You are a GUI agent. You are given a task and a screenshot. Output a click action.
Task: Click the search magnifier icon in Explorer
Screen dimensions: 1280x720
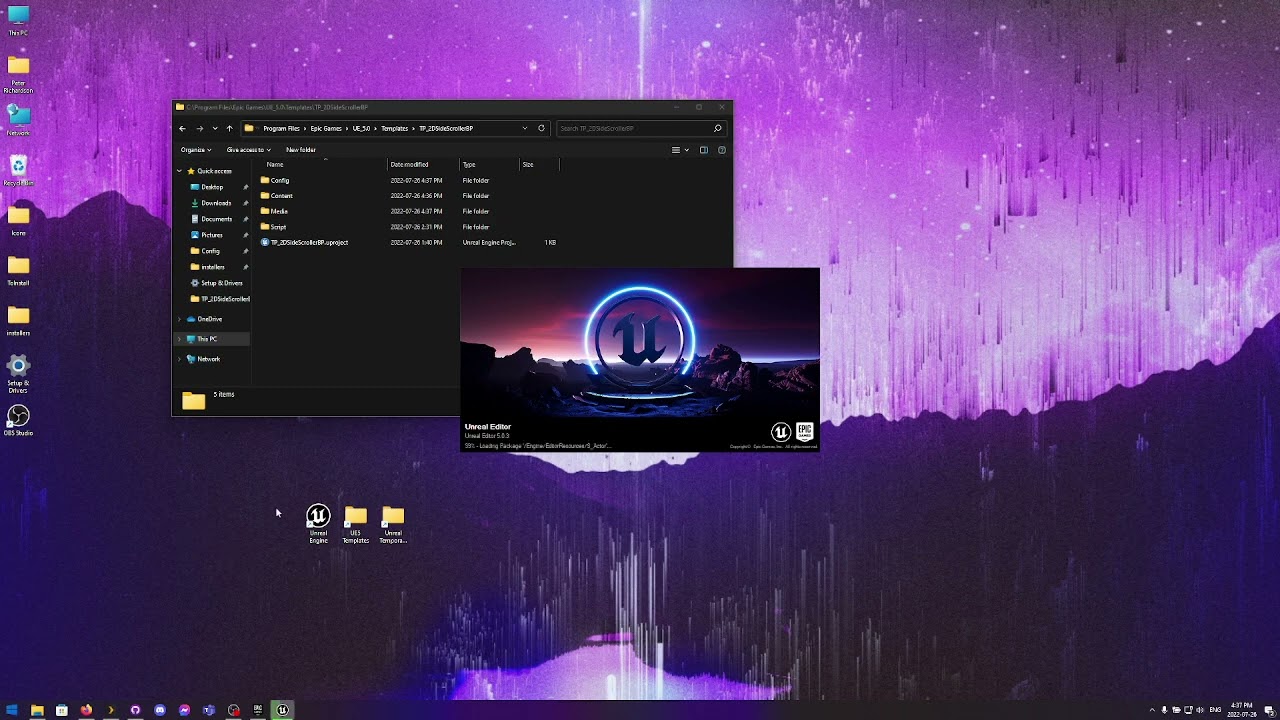pos(717,128)
